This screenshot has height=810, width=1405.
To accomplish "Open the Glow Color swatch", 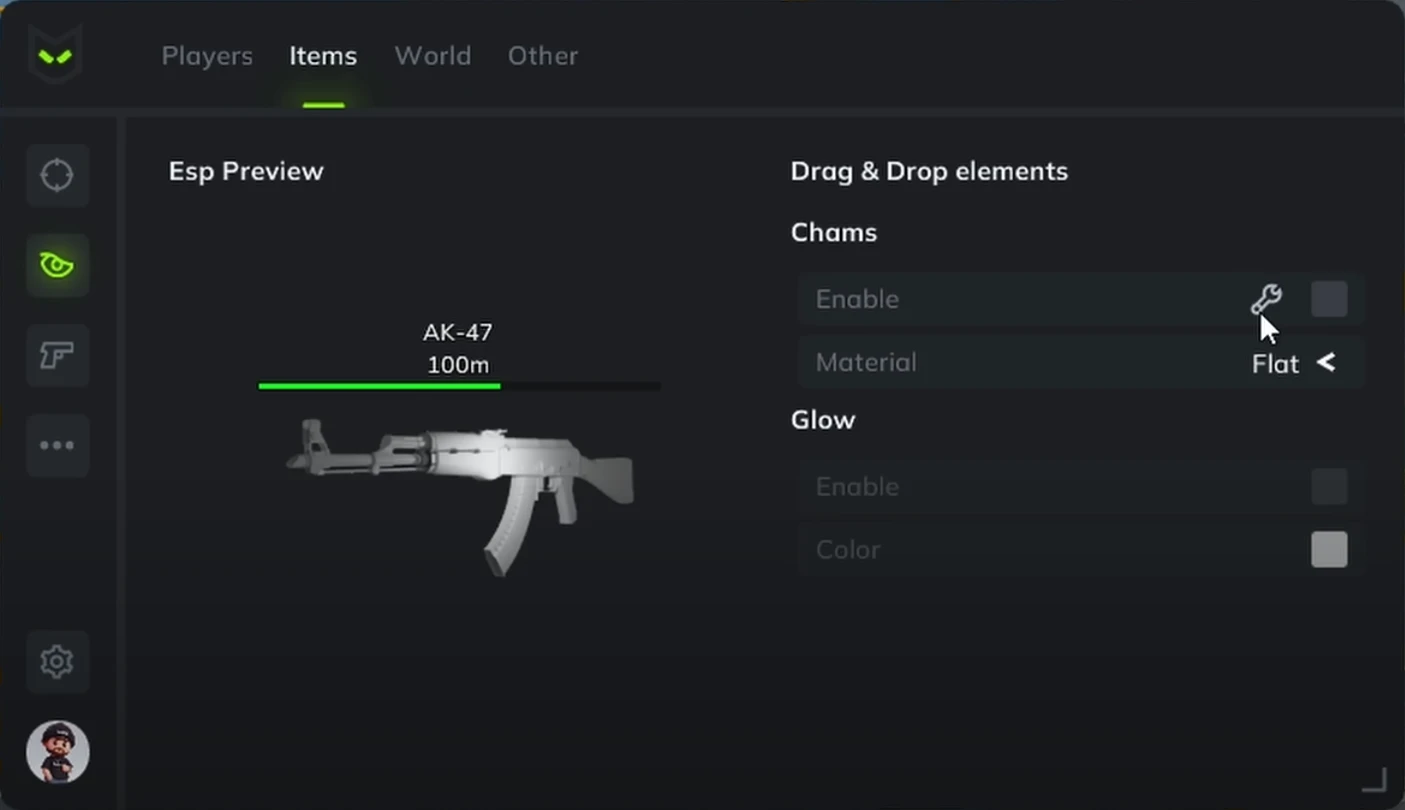I will (x=1329, y=549).
